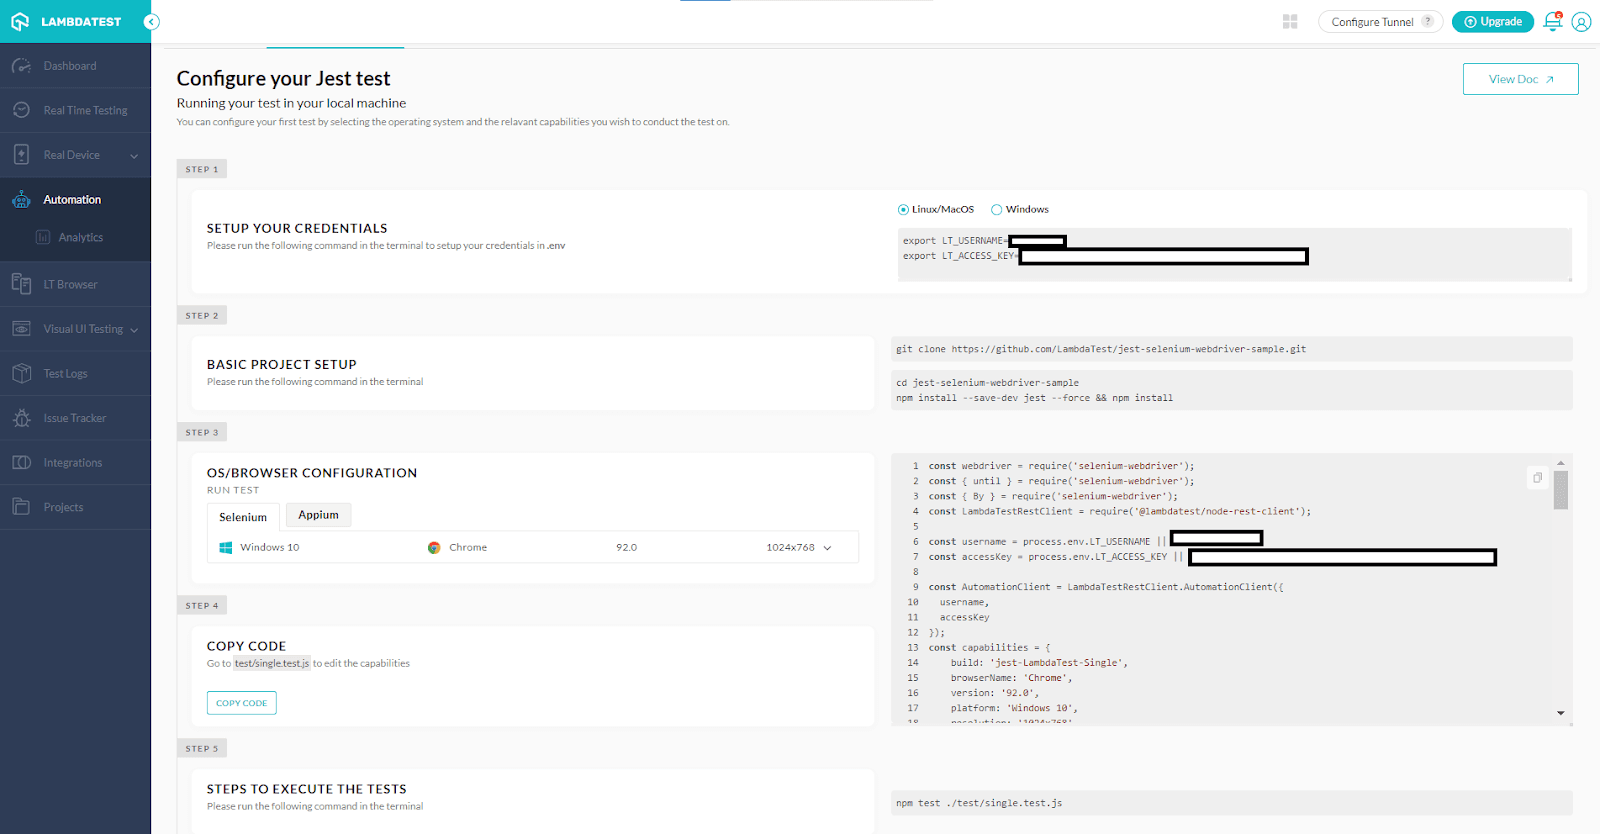Switch to the Appium tab
The image size is (1600, 834).
tap(318, 515)
